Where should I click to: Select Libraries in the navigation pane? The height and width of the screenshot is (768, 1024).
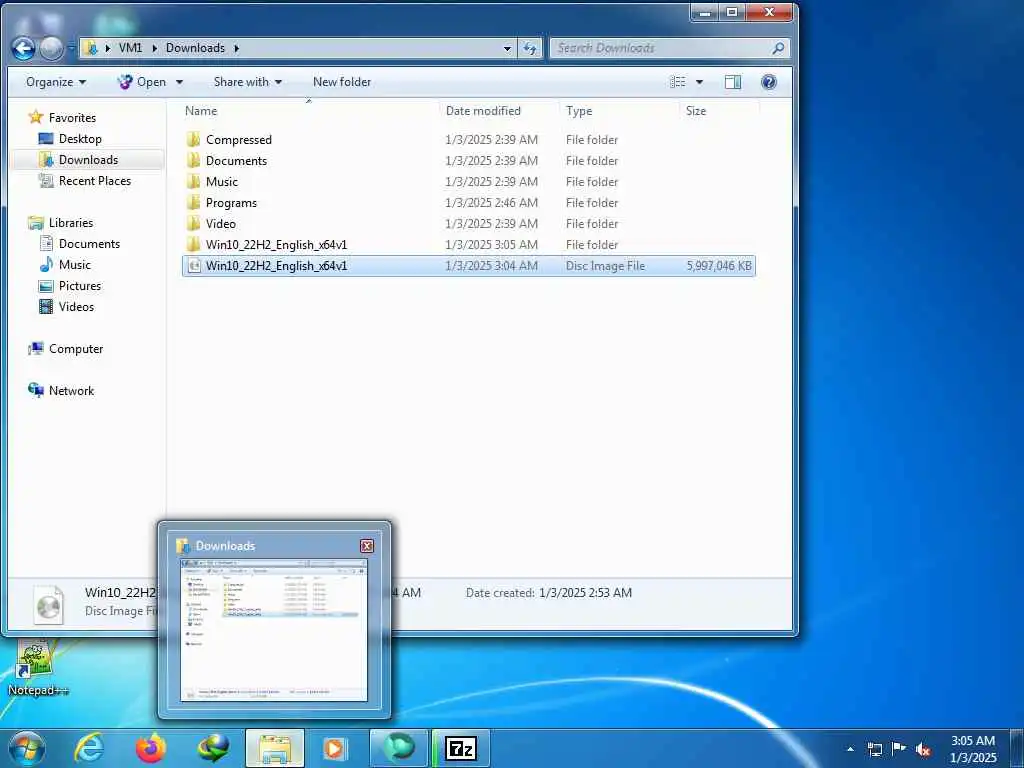71,223
